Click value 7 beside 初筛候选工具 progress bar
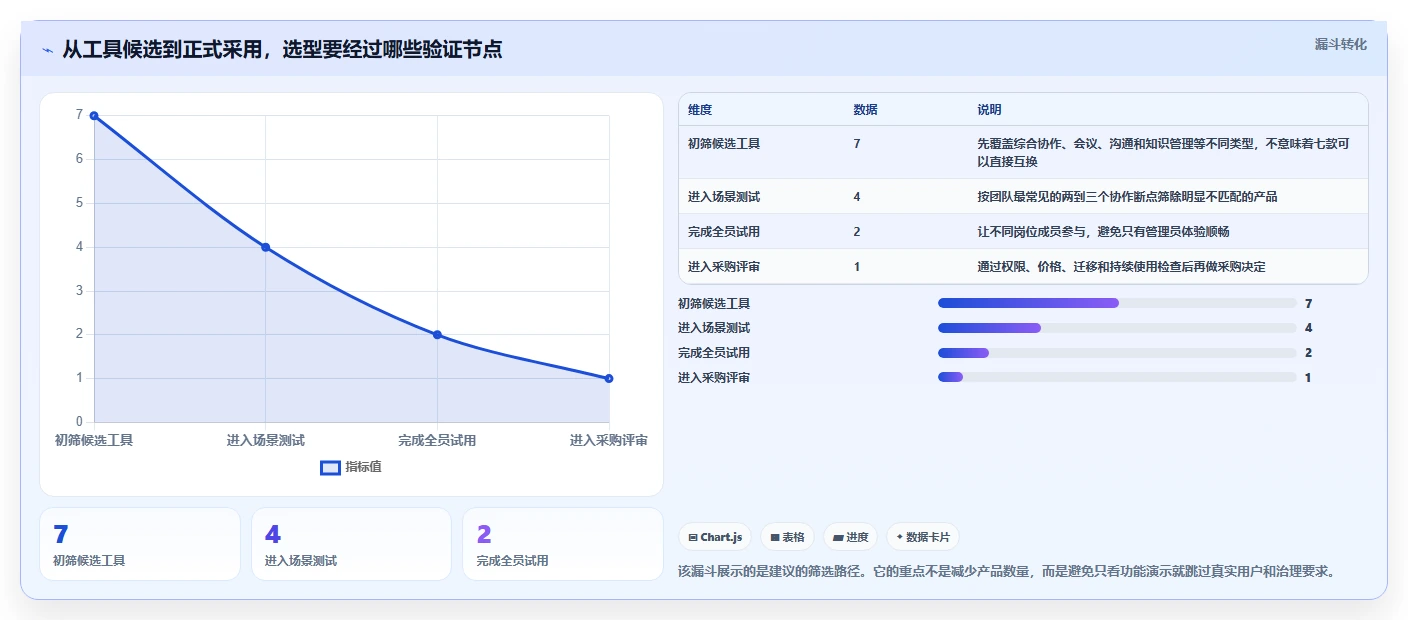The height and width of the screenshot is (620, 1408). 1308,303
